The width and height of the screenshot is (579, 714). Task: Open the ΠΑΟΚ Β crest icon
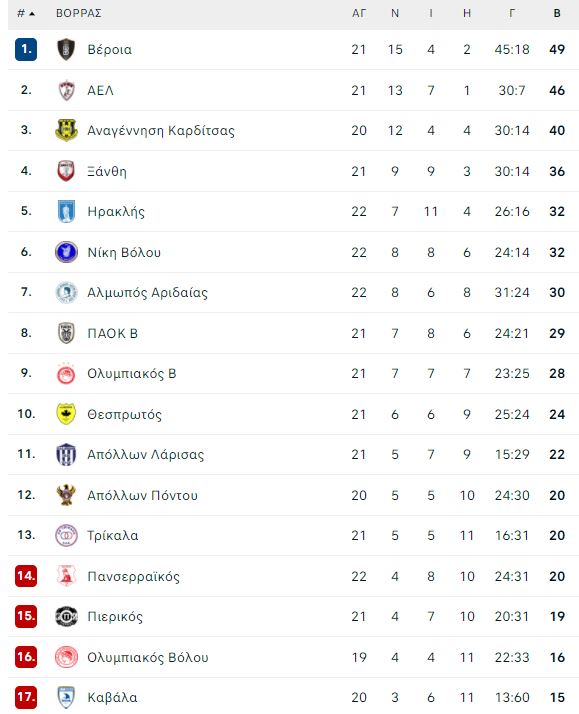coord(66,333)
